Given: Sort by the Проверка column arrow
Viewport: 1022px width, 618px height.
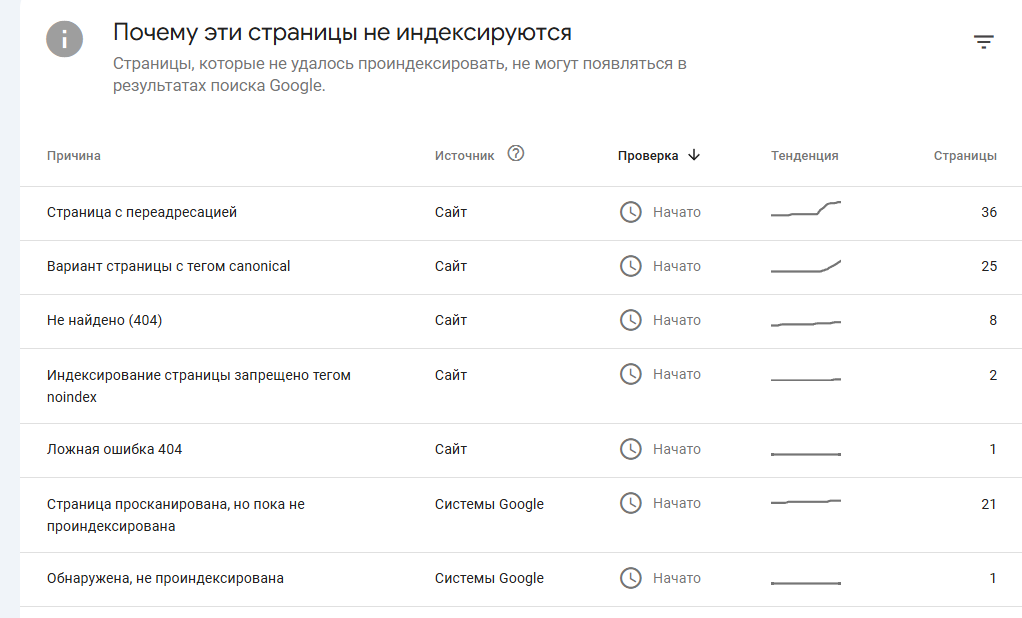Looking at the screenshot, I should (x=694, y=155).
